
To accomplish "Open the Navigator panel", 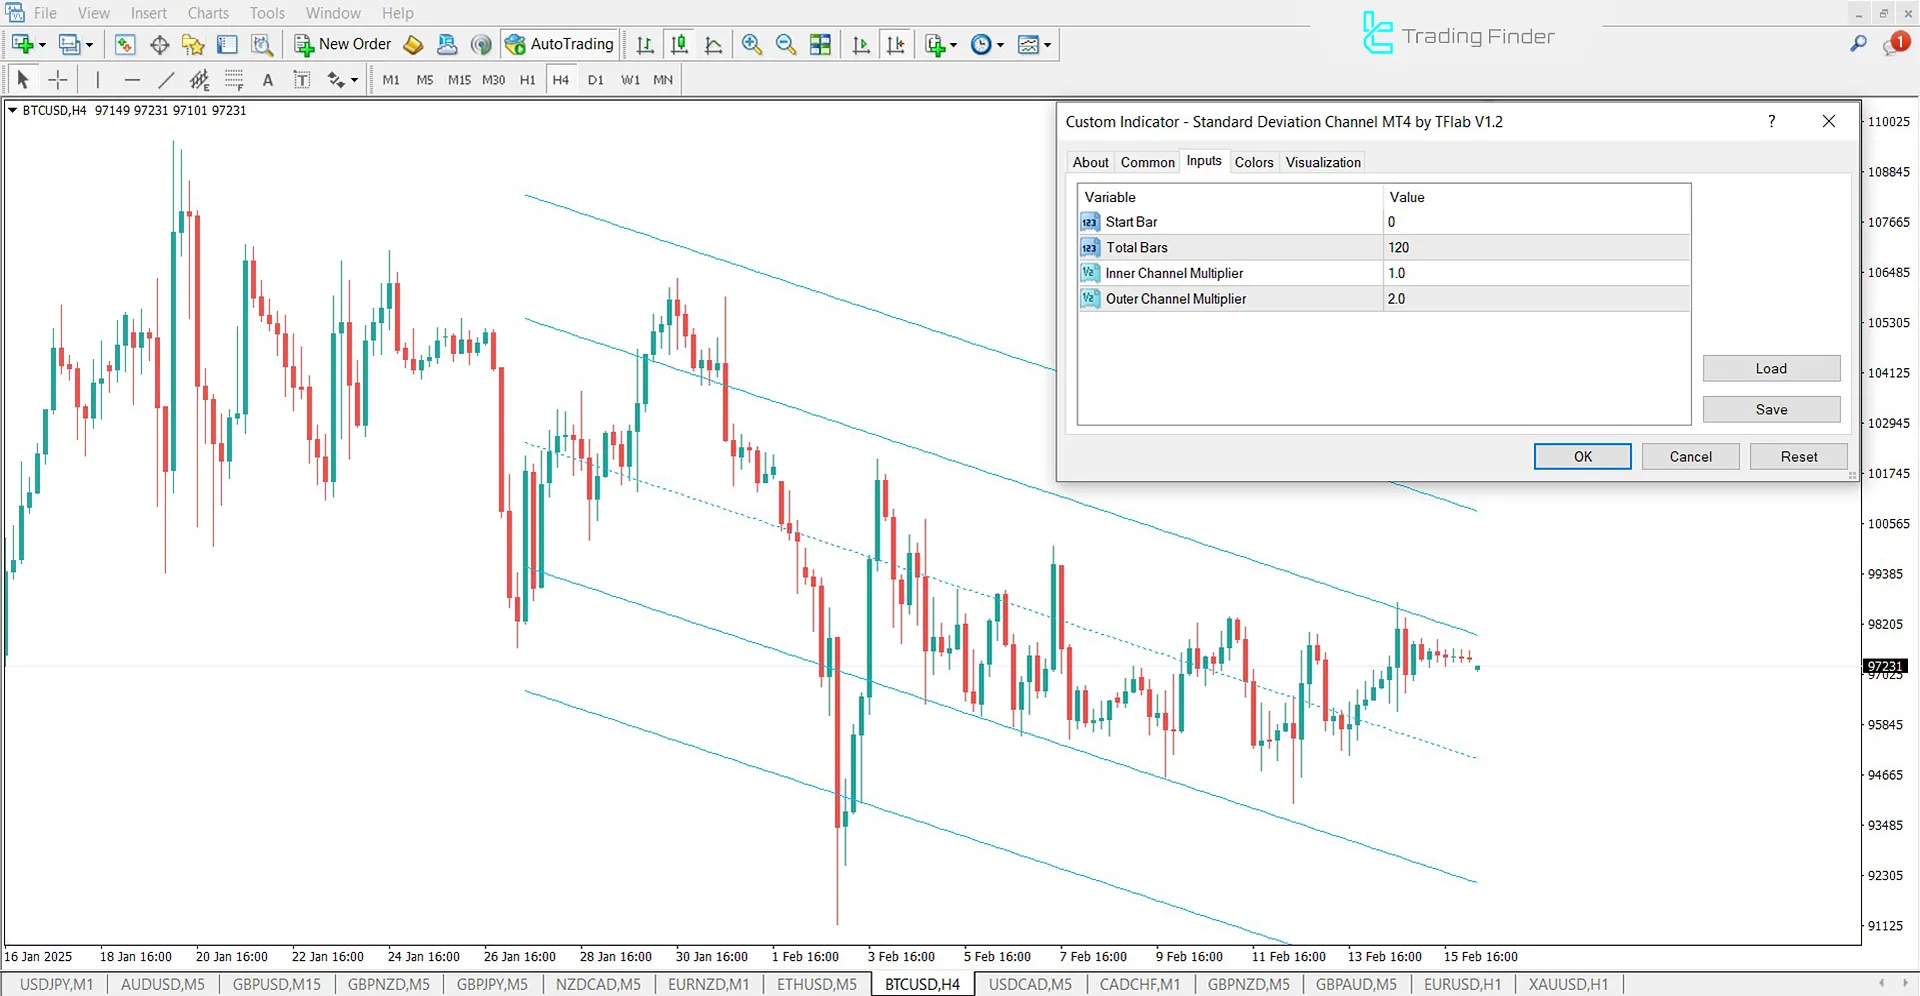I will 193,44.
